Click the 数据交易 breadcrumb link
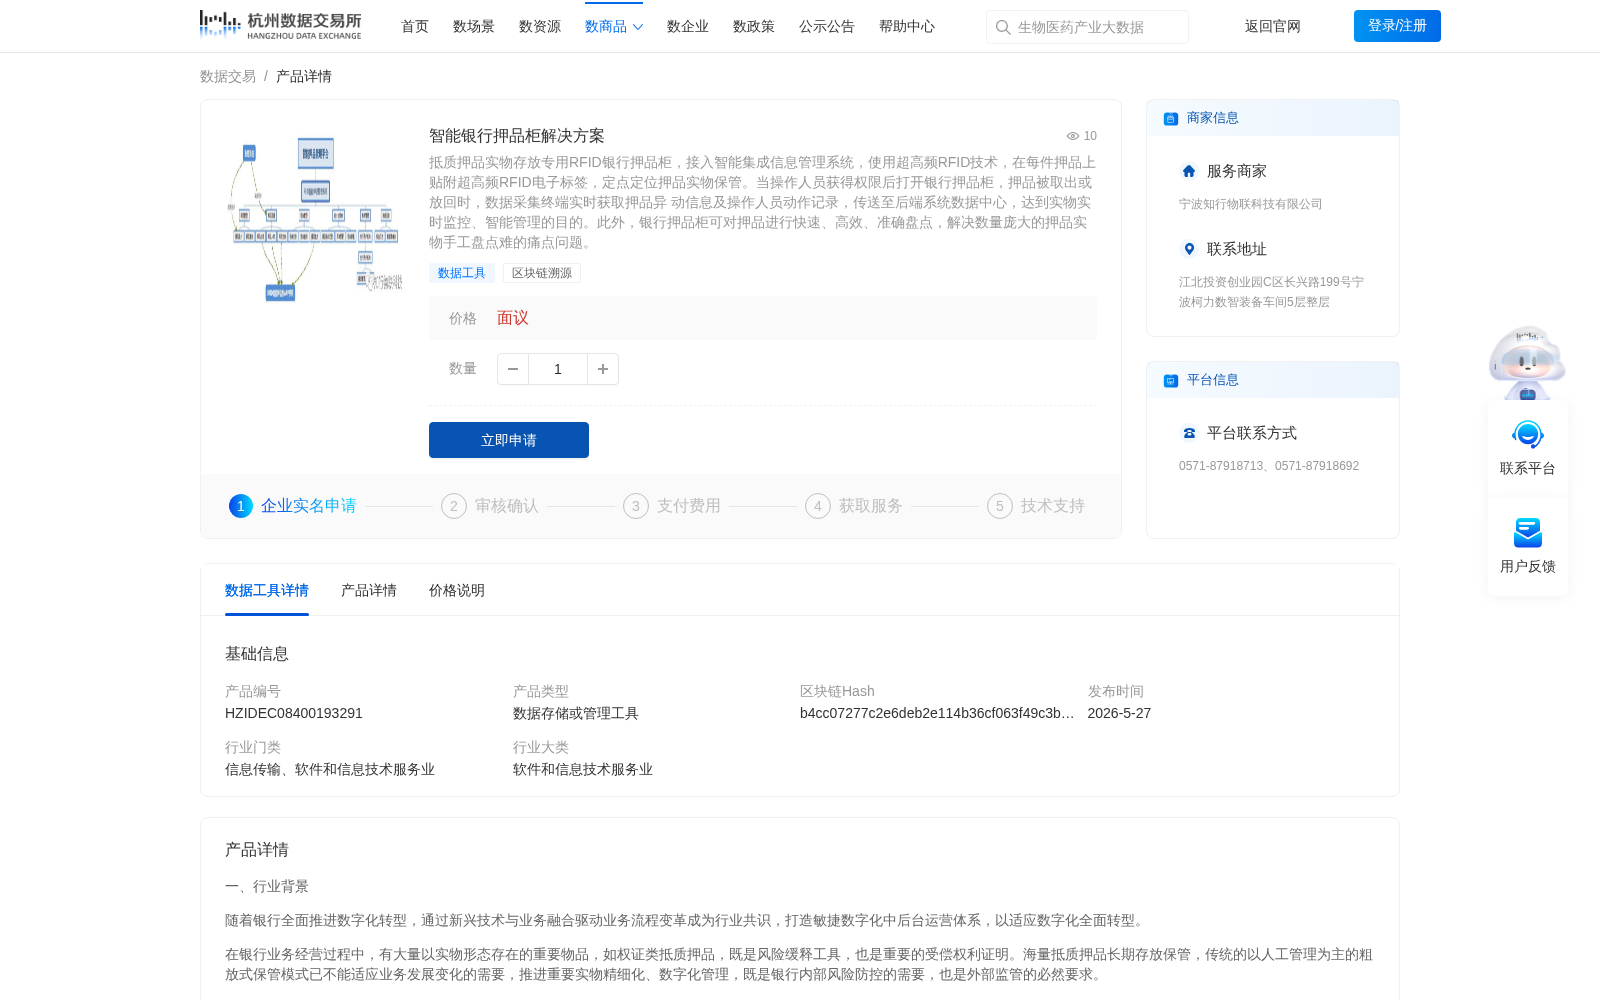Viewport: 1600px width, 1000px height. 228,76
